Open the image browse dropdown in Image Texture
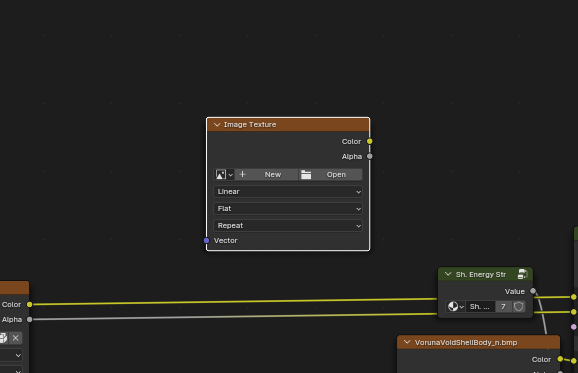This screenshot has height=373, width=578. 224,174
